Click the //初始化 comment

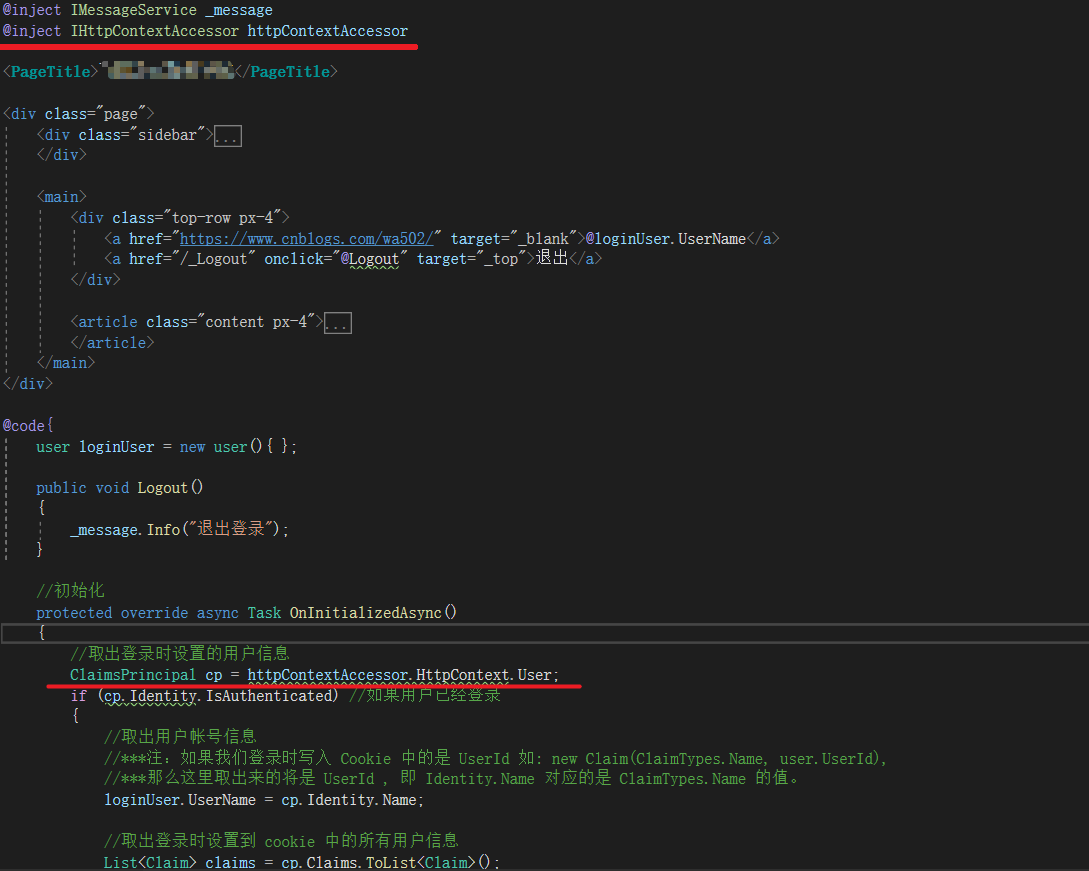70,590
